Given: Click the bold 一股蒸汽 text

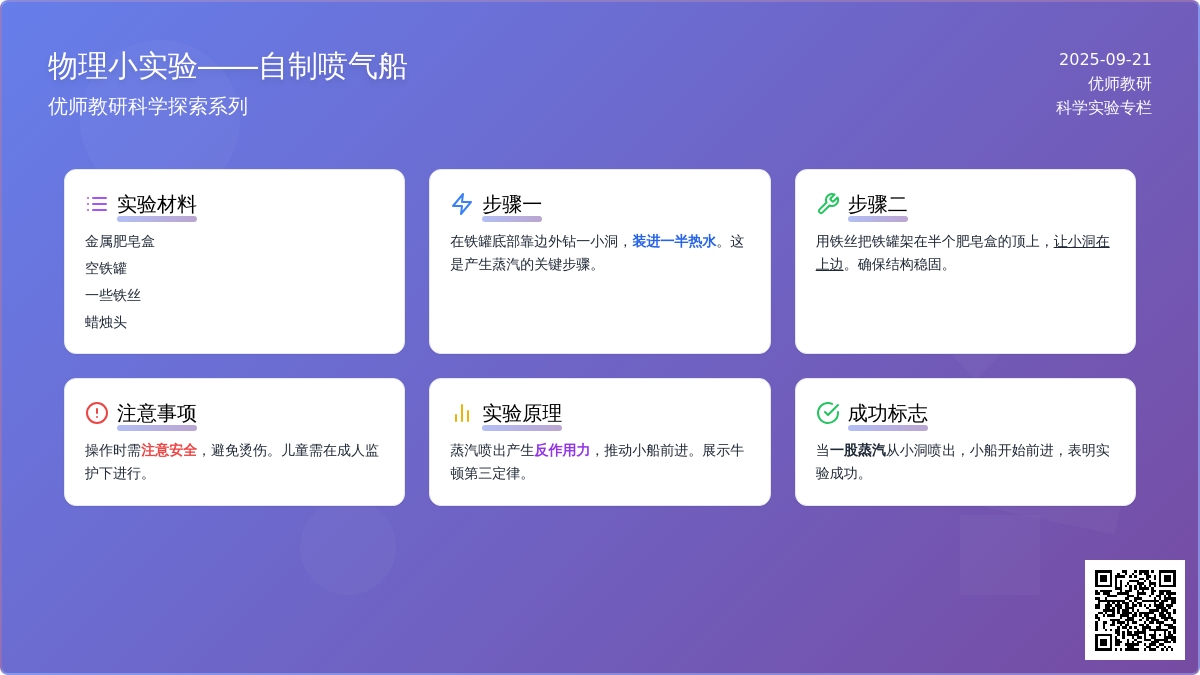Looking at the screenshot, I should click(857, 450).
